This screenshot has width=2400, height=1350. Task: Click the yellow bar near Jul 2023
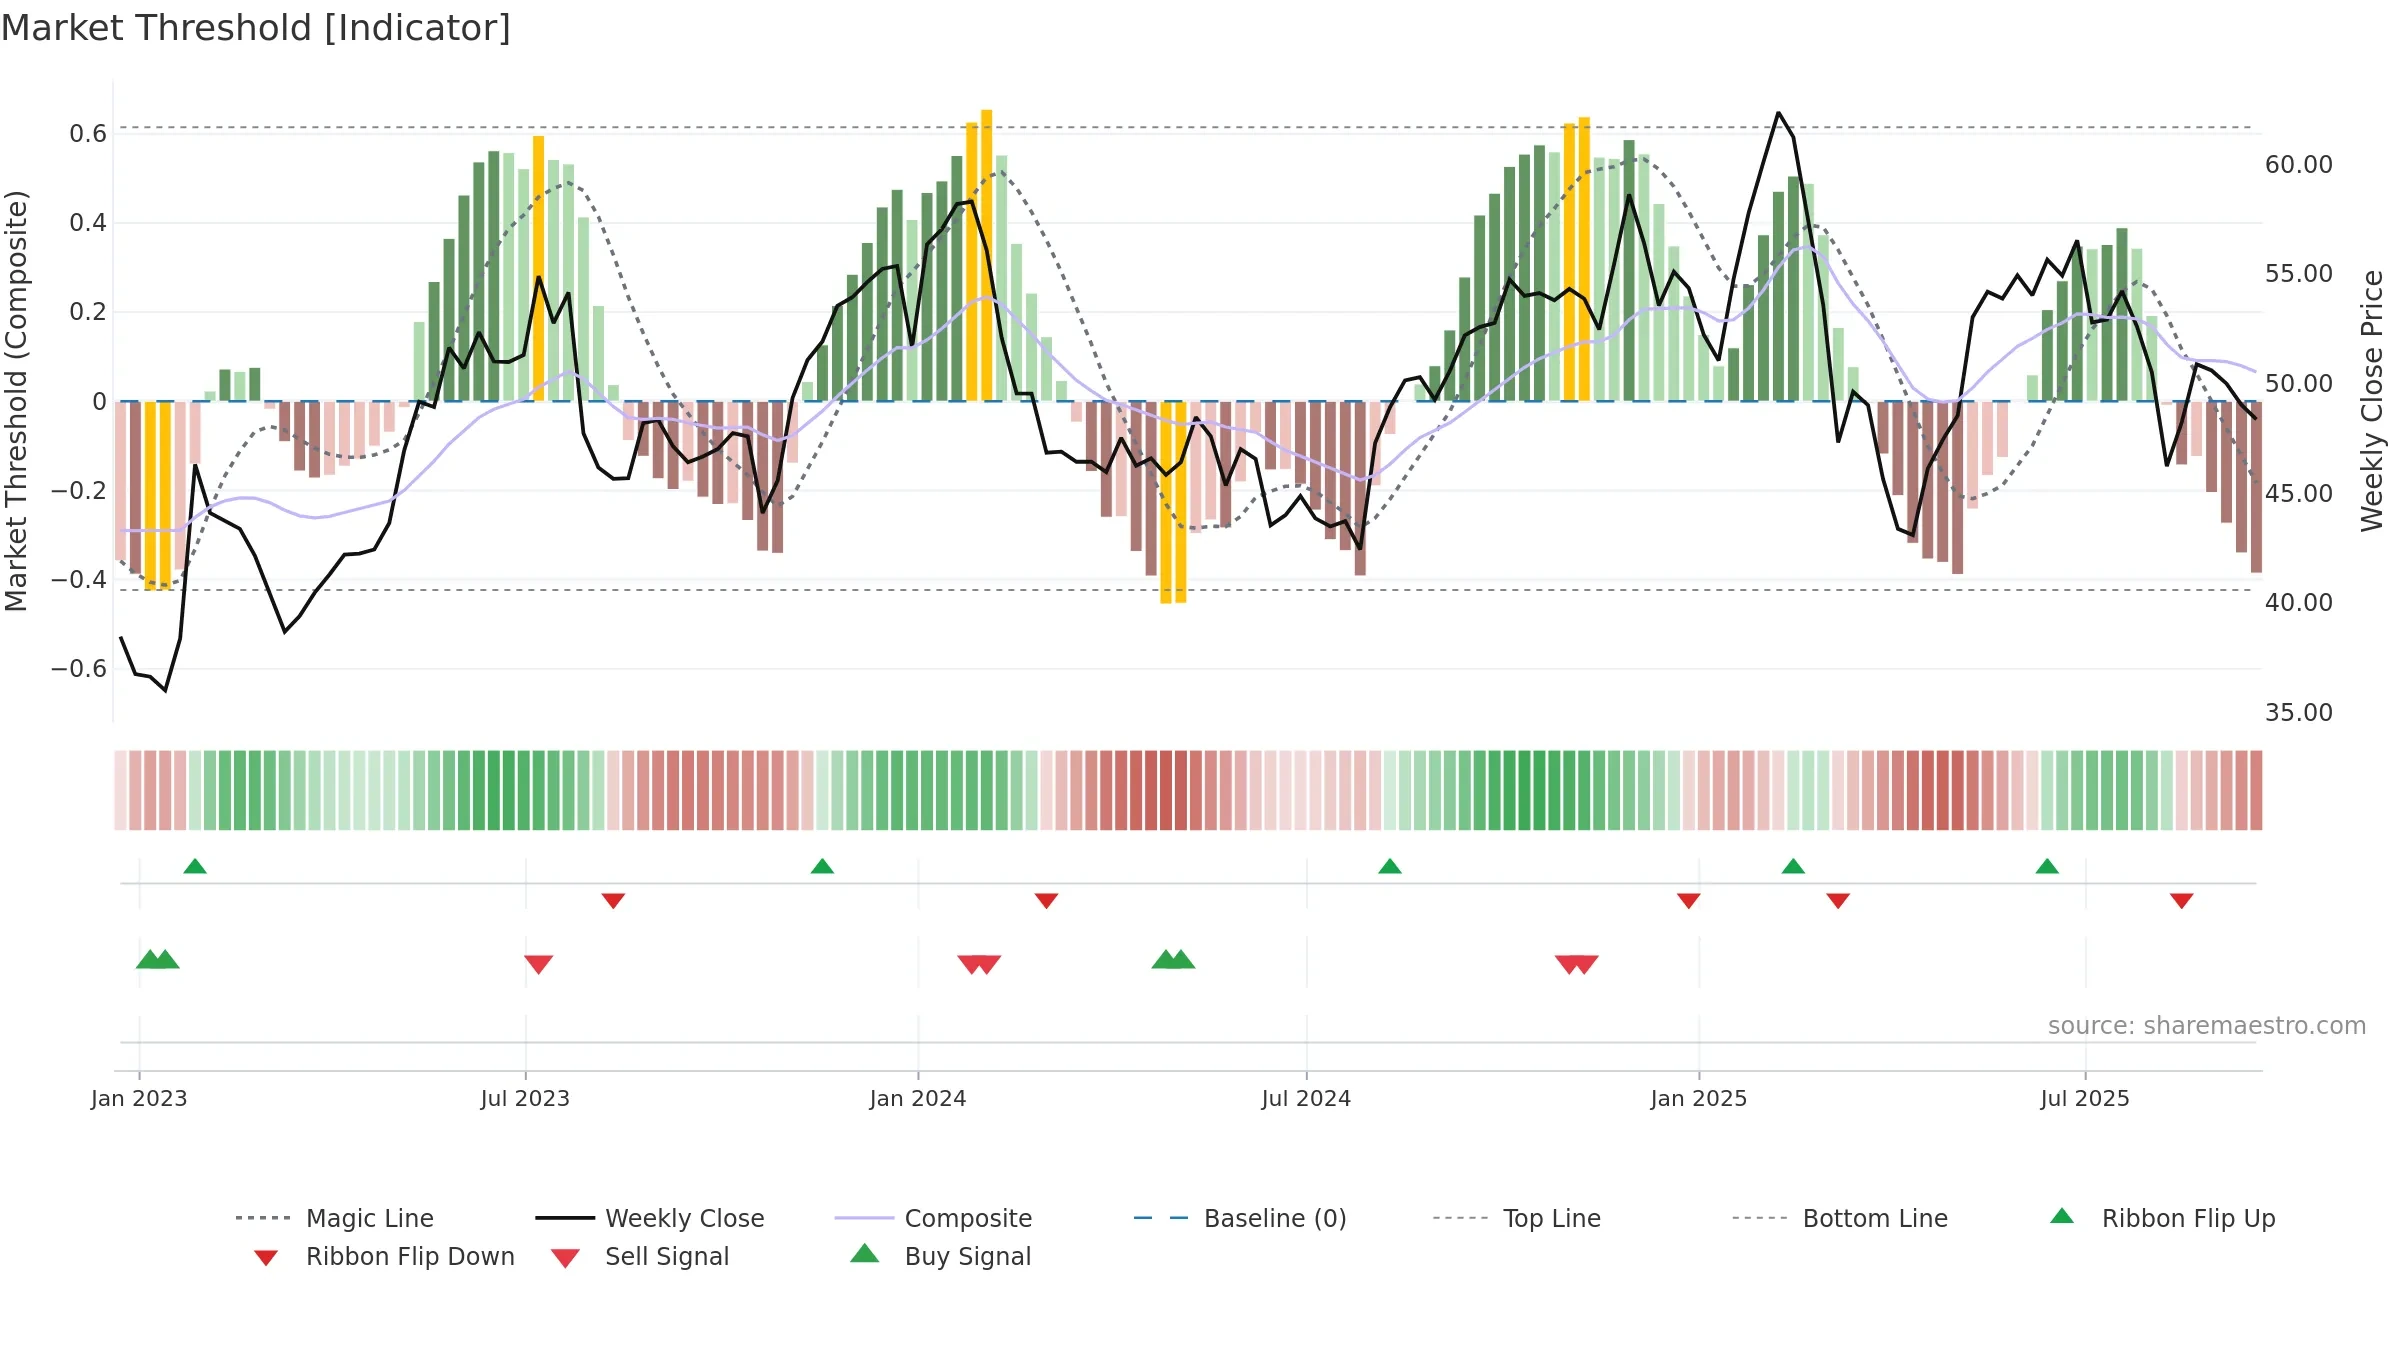pos(539,268)
